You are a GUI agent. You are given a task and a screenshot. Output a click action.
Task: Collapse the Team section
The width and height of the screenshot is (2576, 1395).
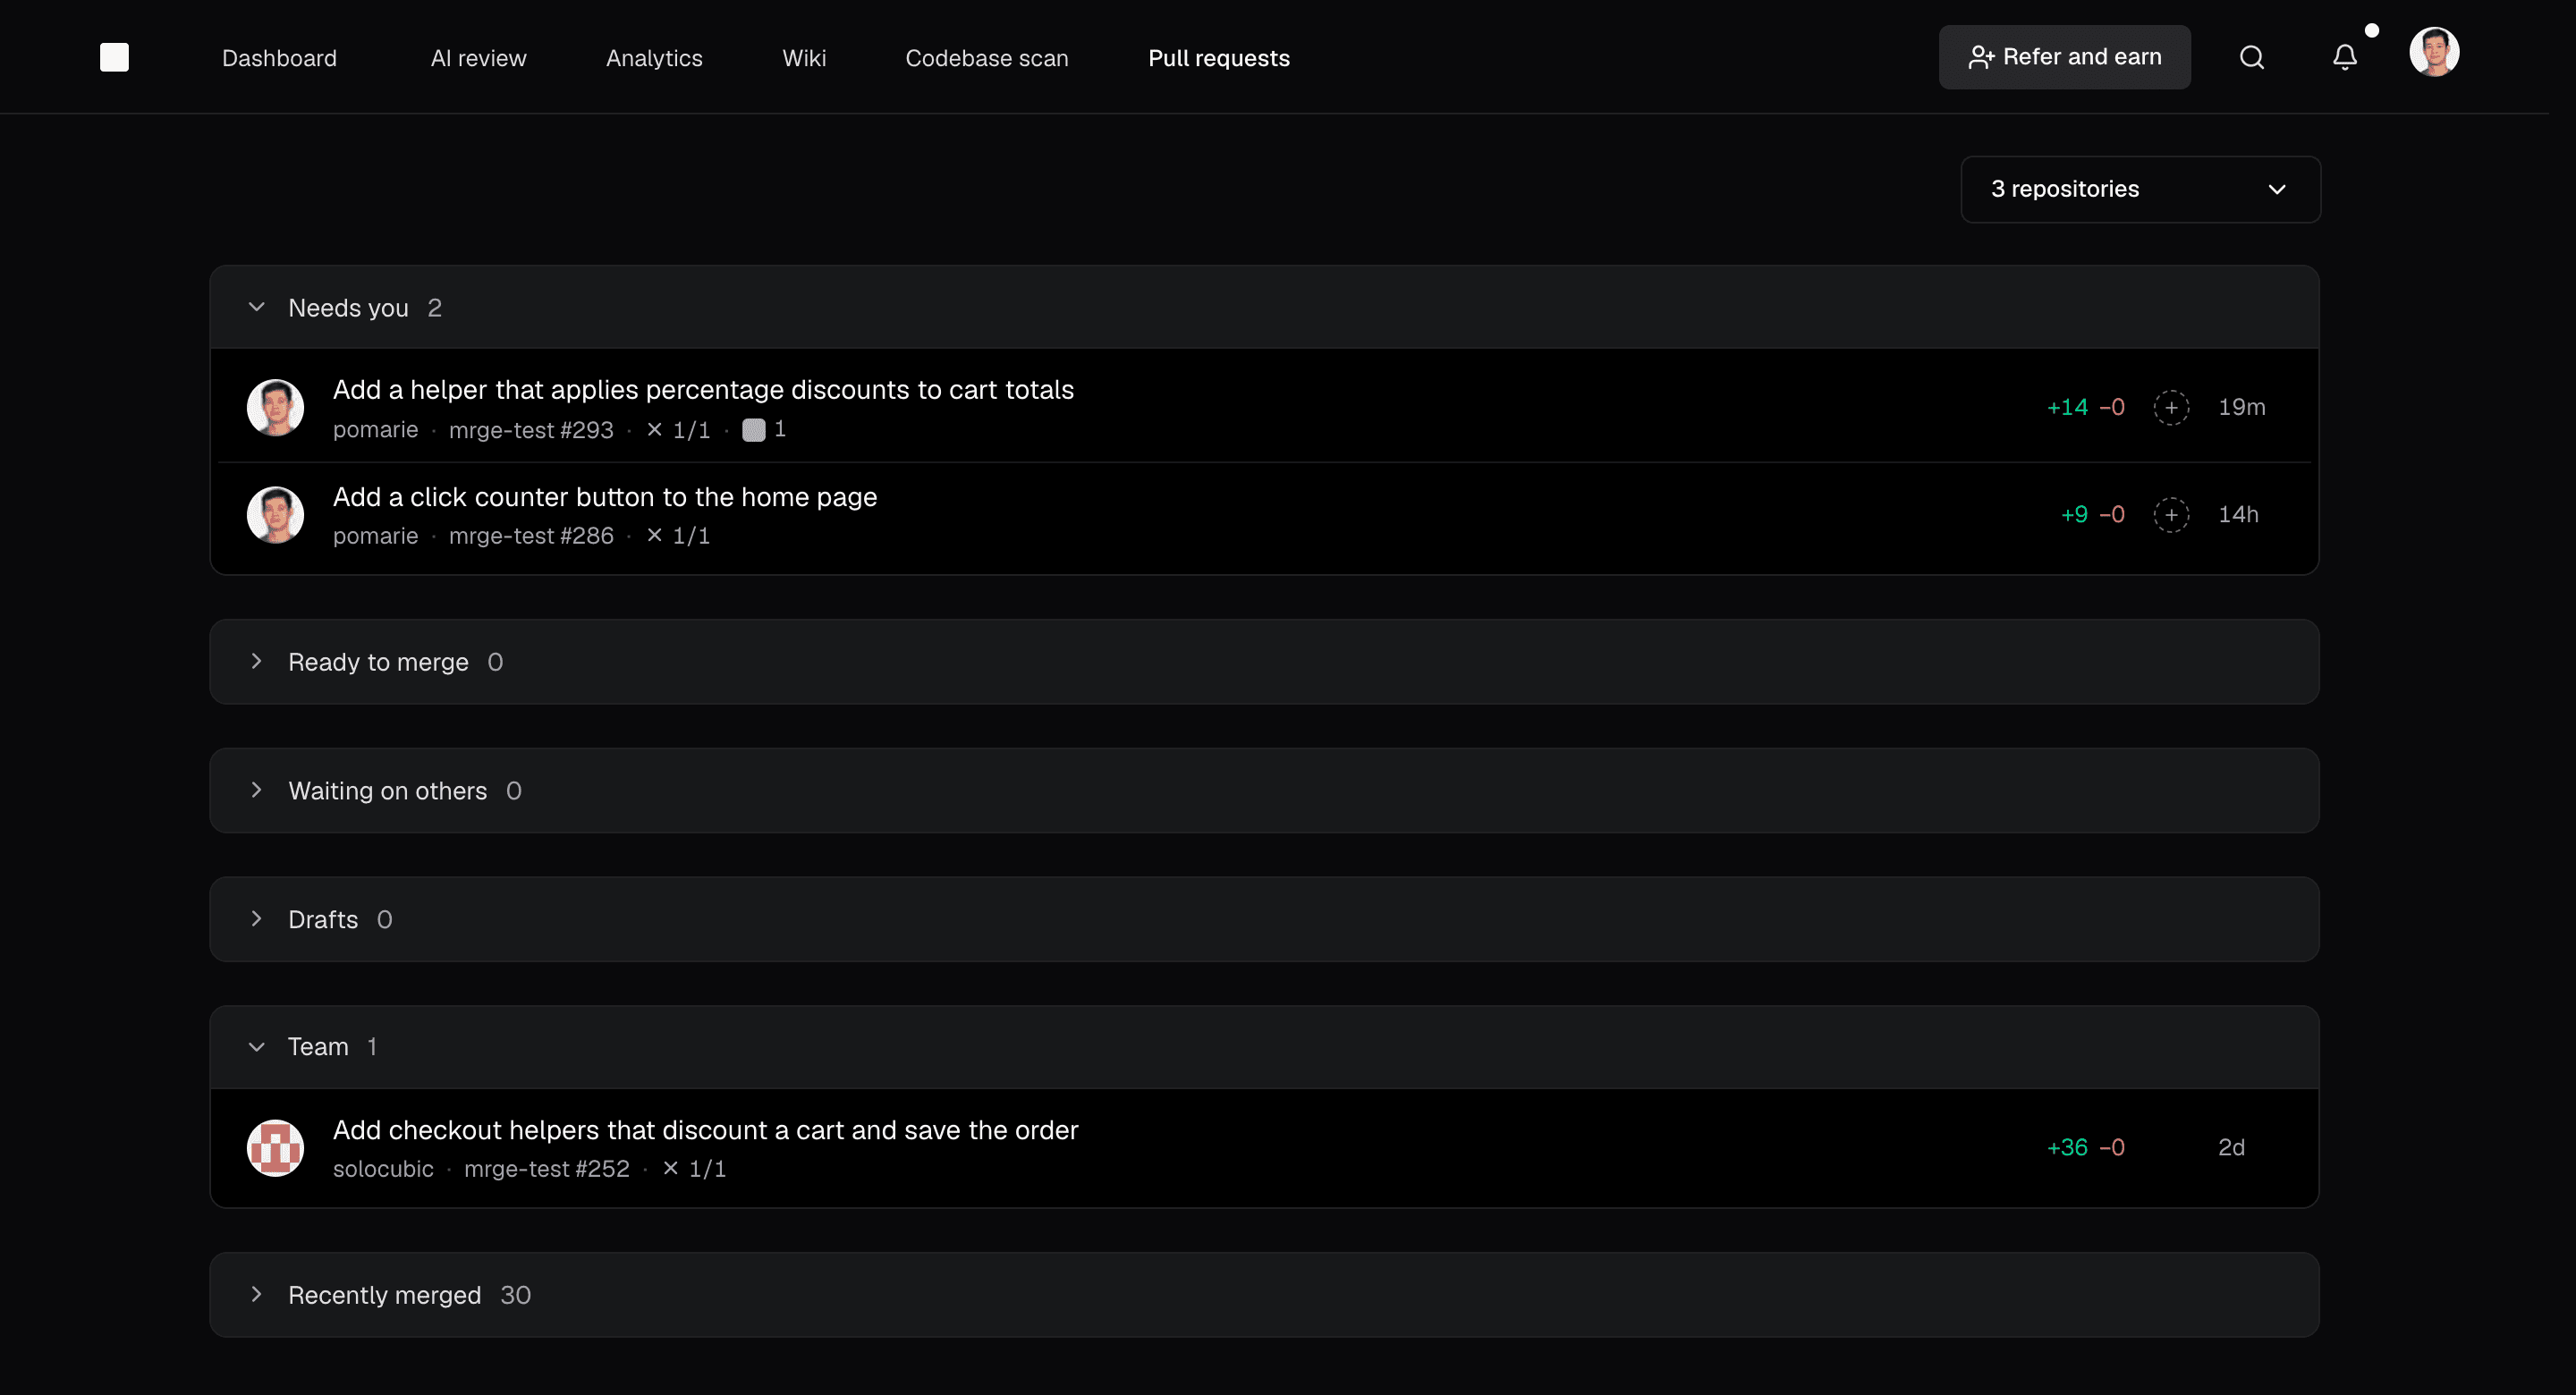(257, 1046)
